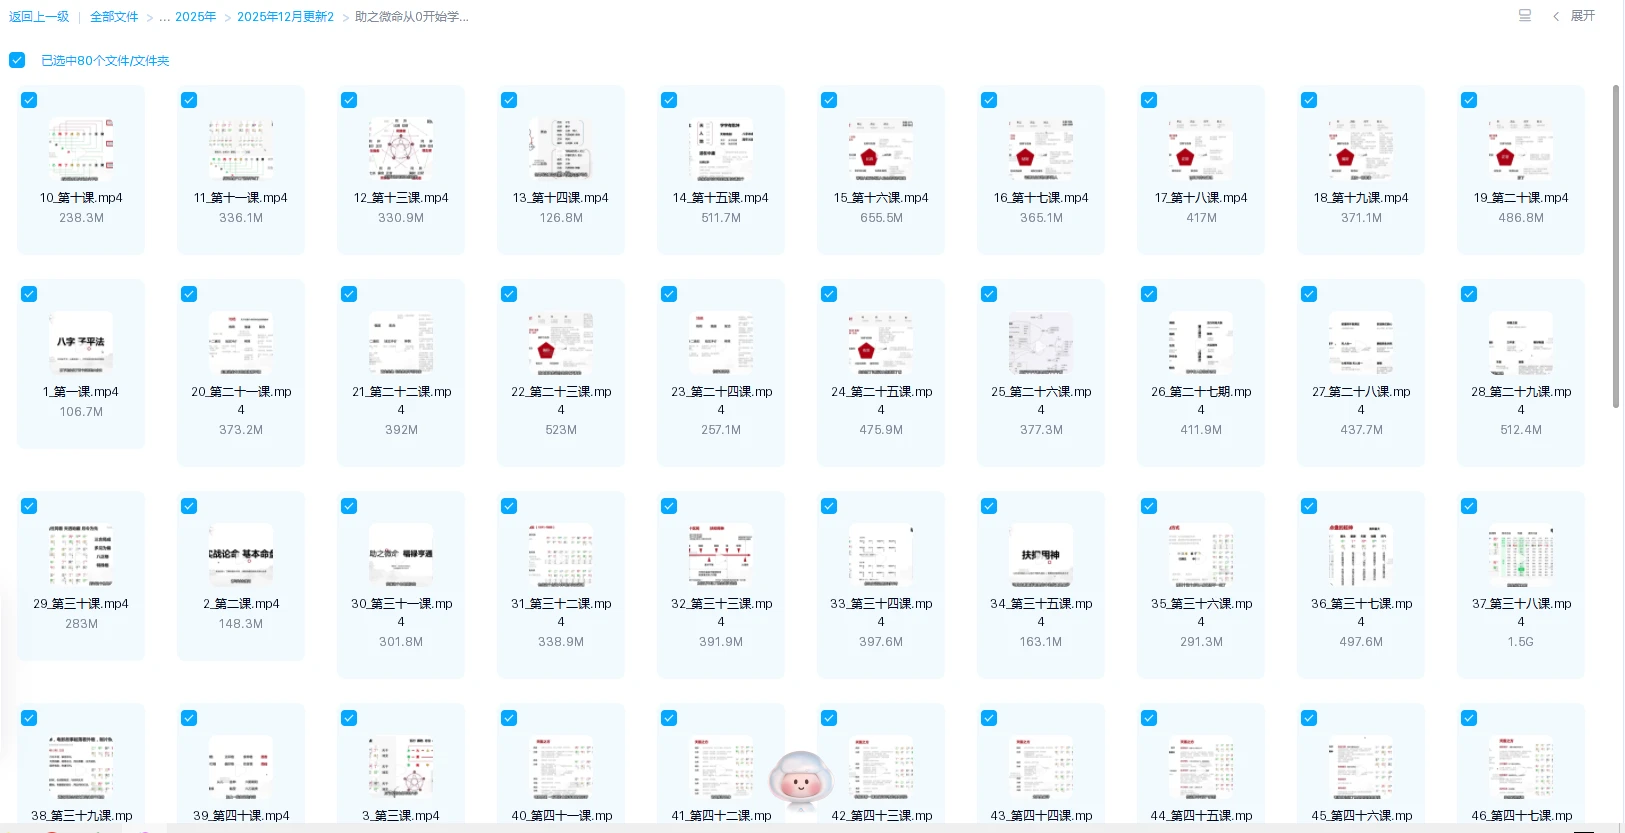Deselect the checkbox on 37_第三十八课 file
Screen dimensions: 1625x833
click(1469, 506)
